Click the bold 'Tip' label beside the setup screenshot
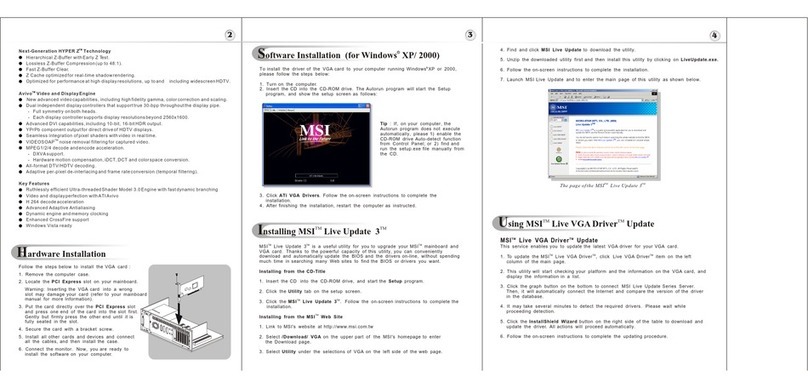808x388 pixels. coord(383,124)
